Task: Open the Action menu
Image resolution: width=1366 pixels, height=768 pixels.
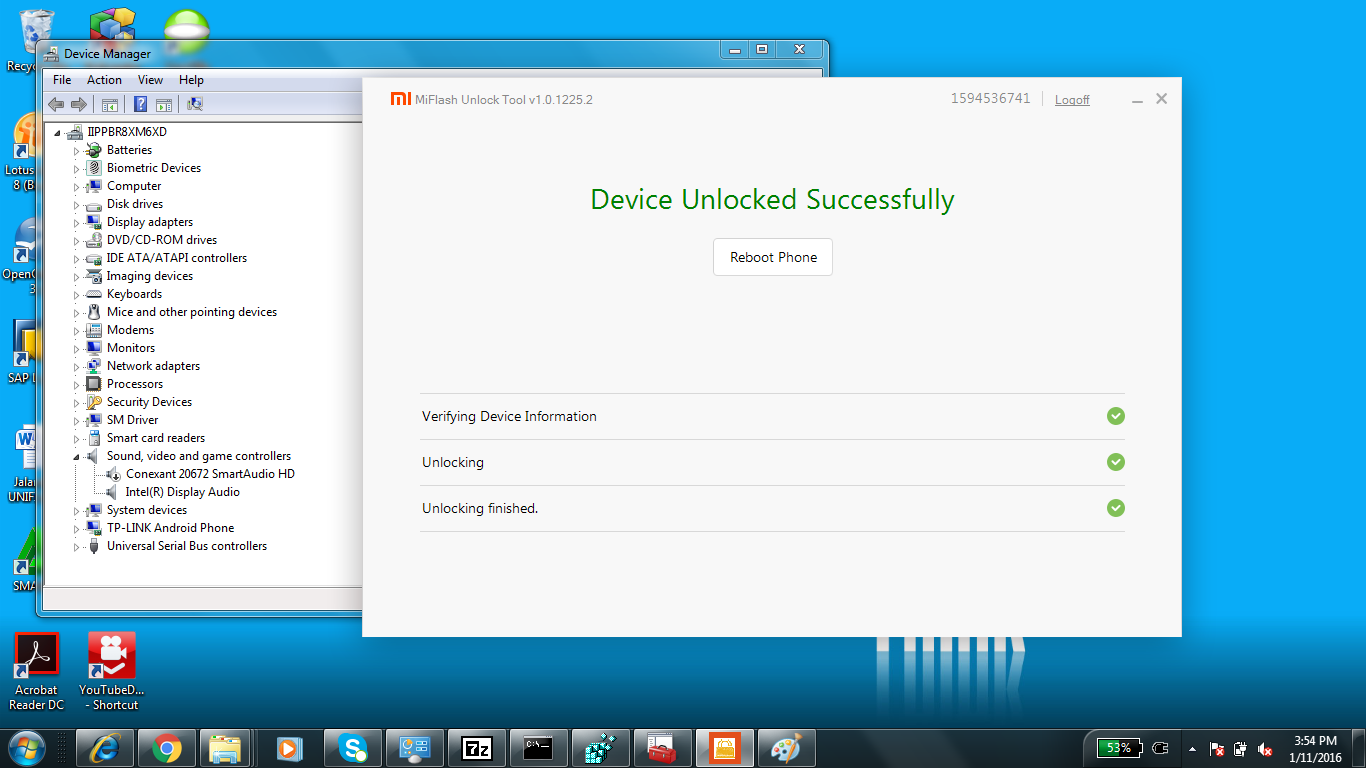Action: click(x=103, y=79)
